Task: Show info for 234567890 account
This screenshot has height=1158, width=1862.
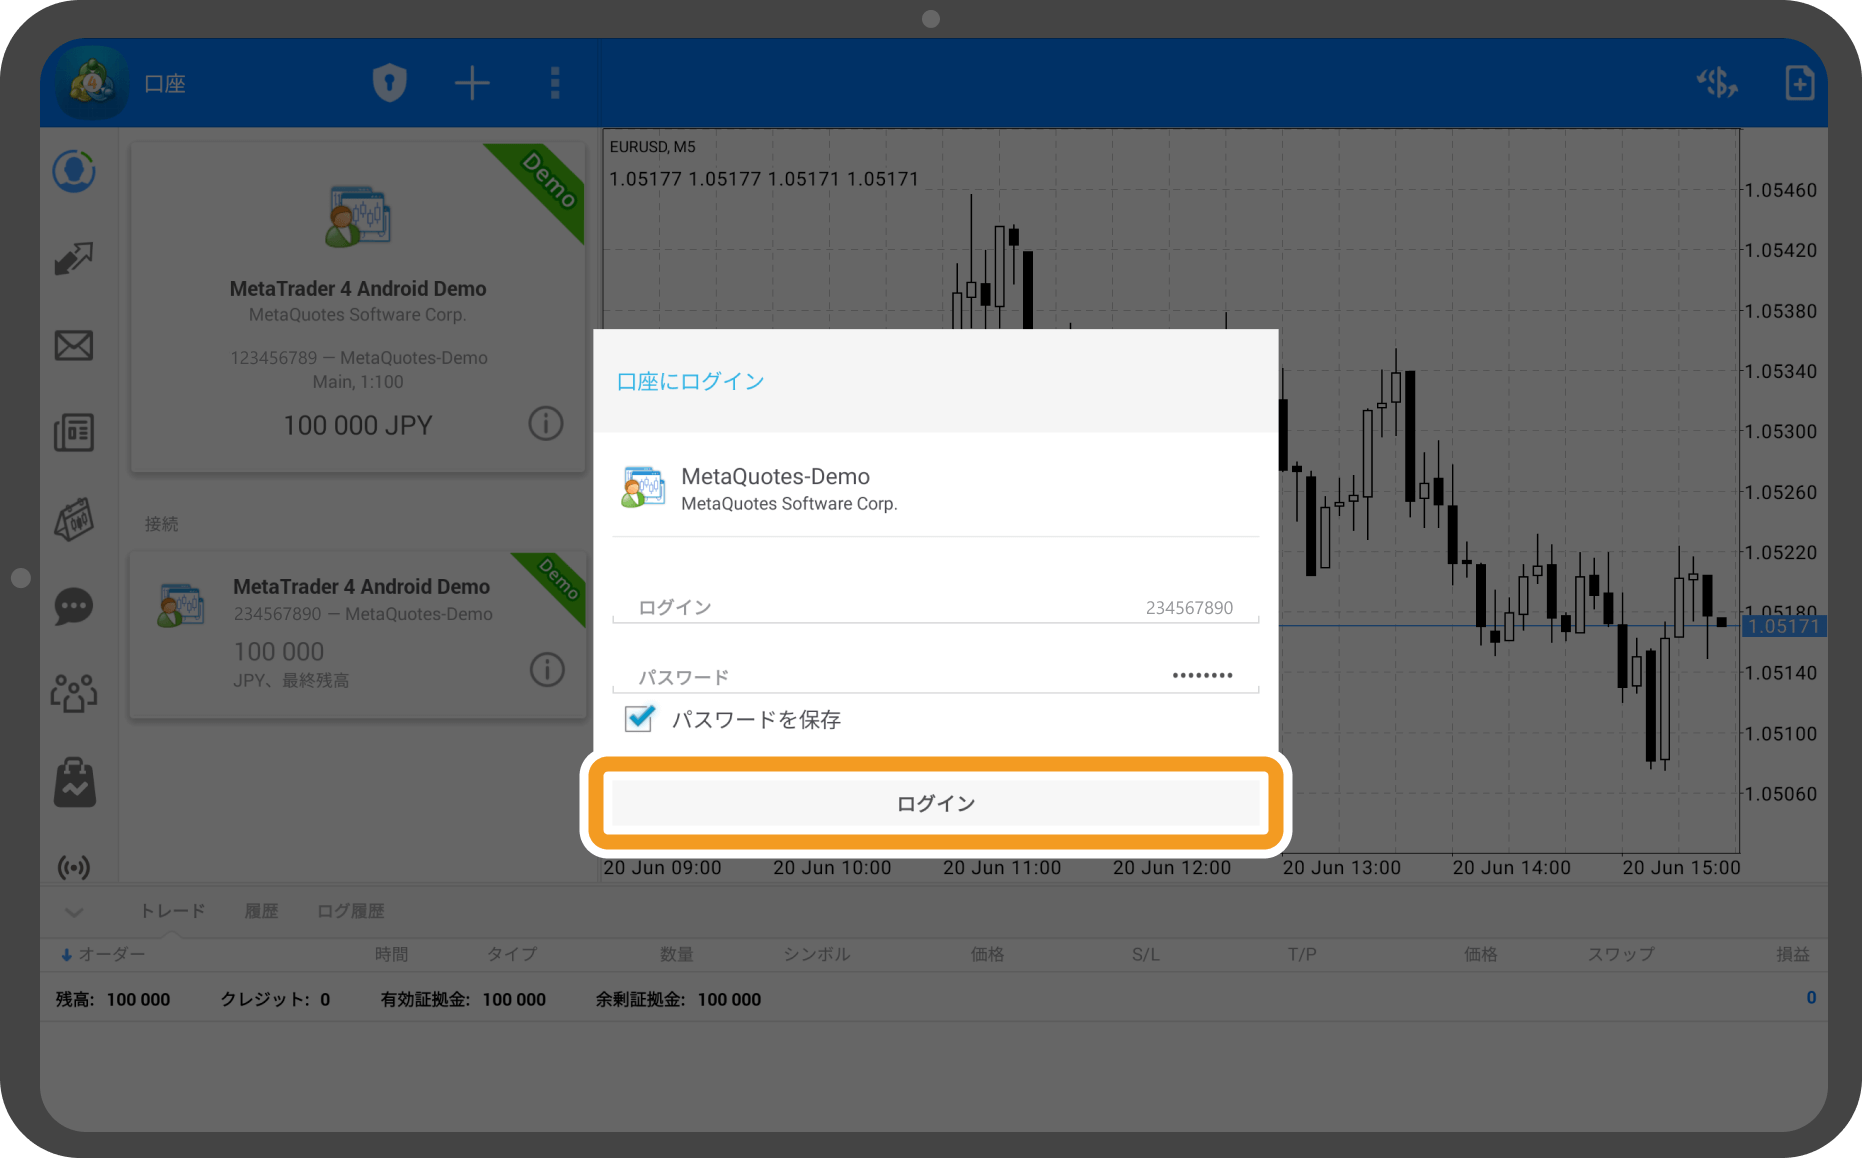Action: [x=547, y=669]
